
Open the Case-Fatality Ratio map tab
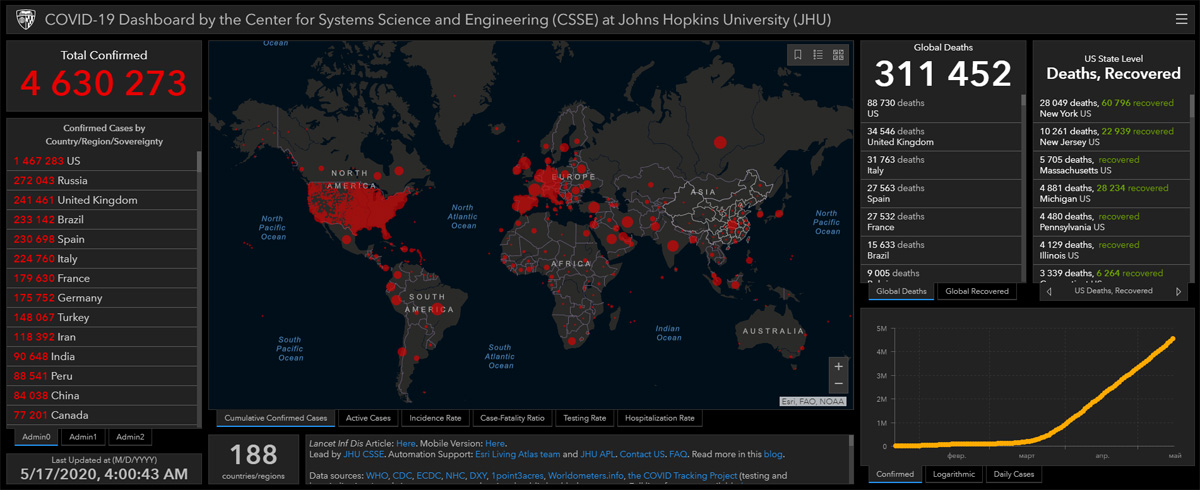coord(512,418)
